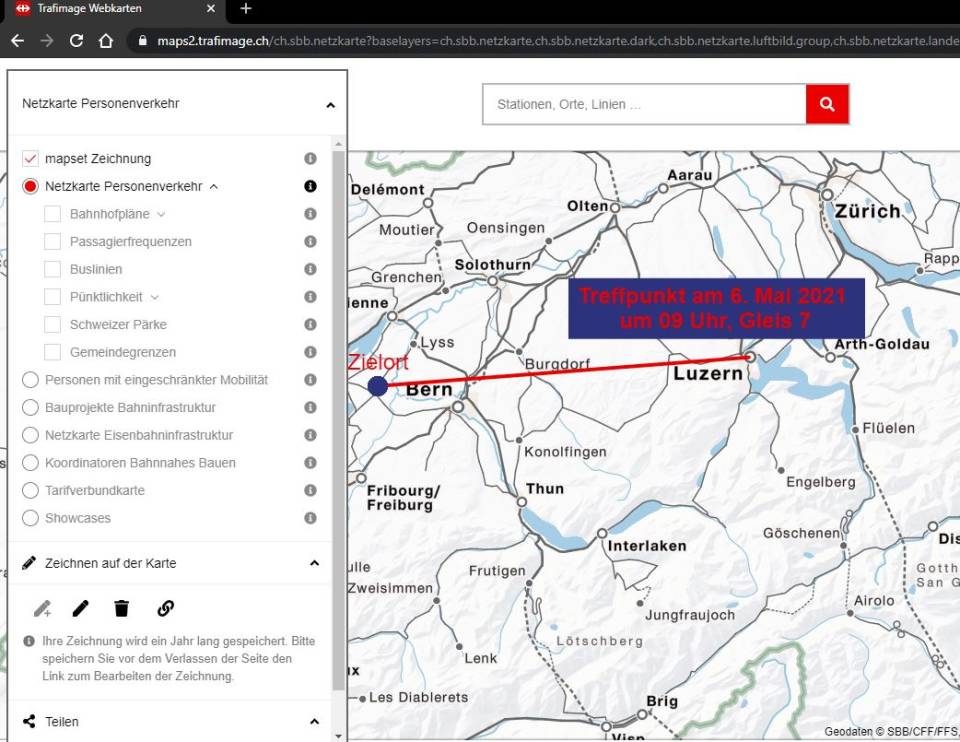The width and height of the screenshot is (960, 742).
Task: Select the Tarifverbundkarte radio button
Action: [x=30, y=490]
